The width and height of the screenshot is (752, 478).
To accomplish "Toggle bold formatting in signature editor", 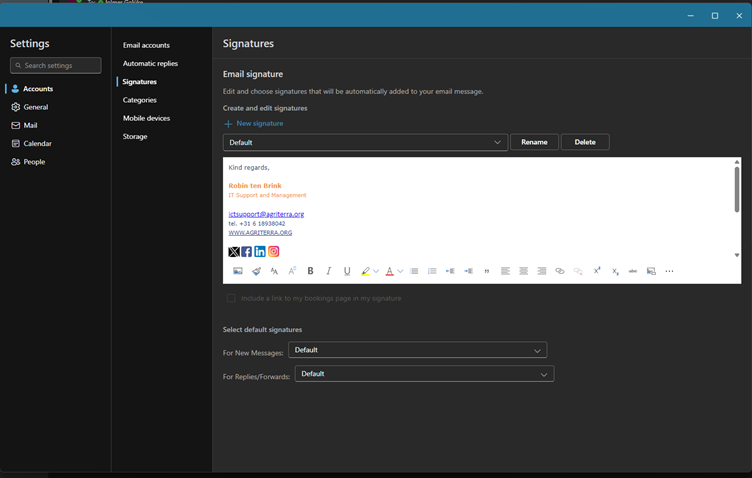I will pos(310,271).
